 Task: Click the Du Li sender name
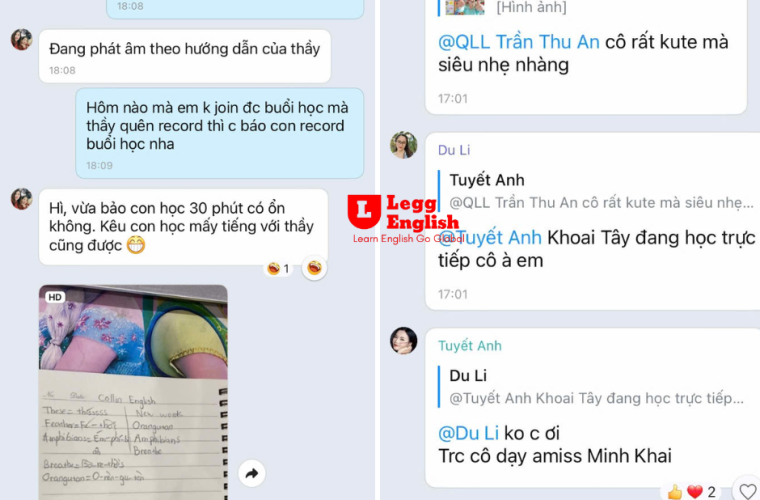tap(454, 150)
